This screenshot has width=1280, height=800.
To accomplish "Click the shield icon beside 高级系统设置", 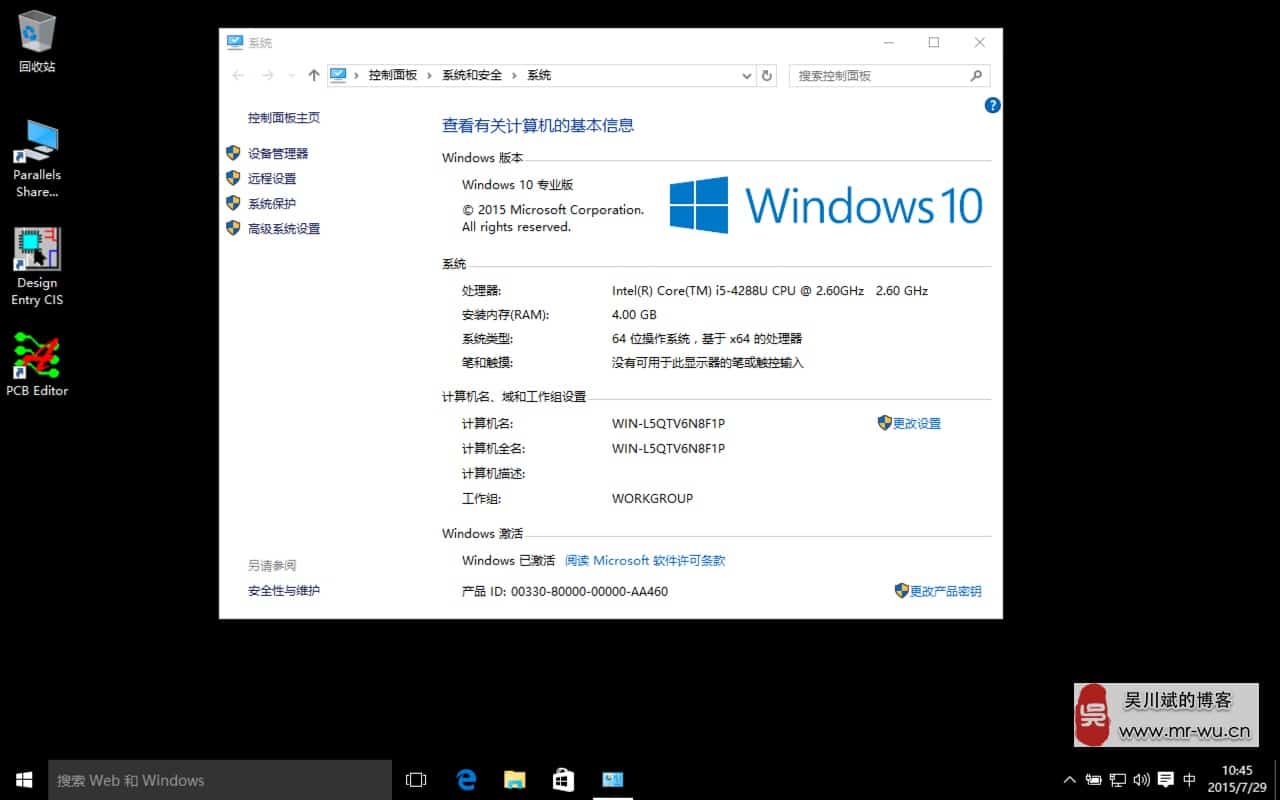I will (233, 228).
